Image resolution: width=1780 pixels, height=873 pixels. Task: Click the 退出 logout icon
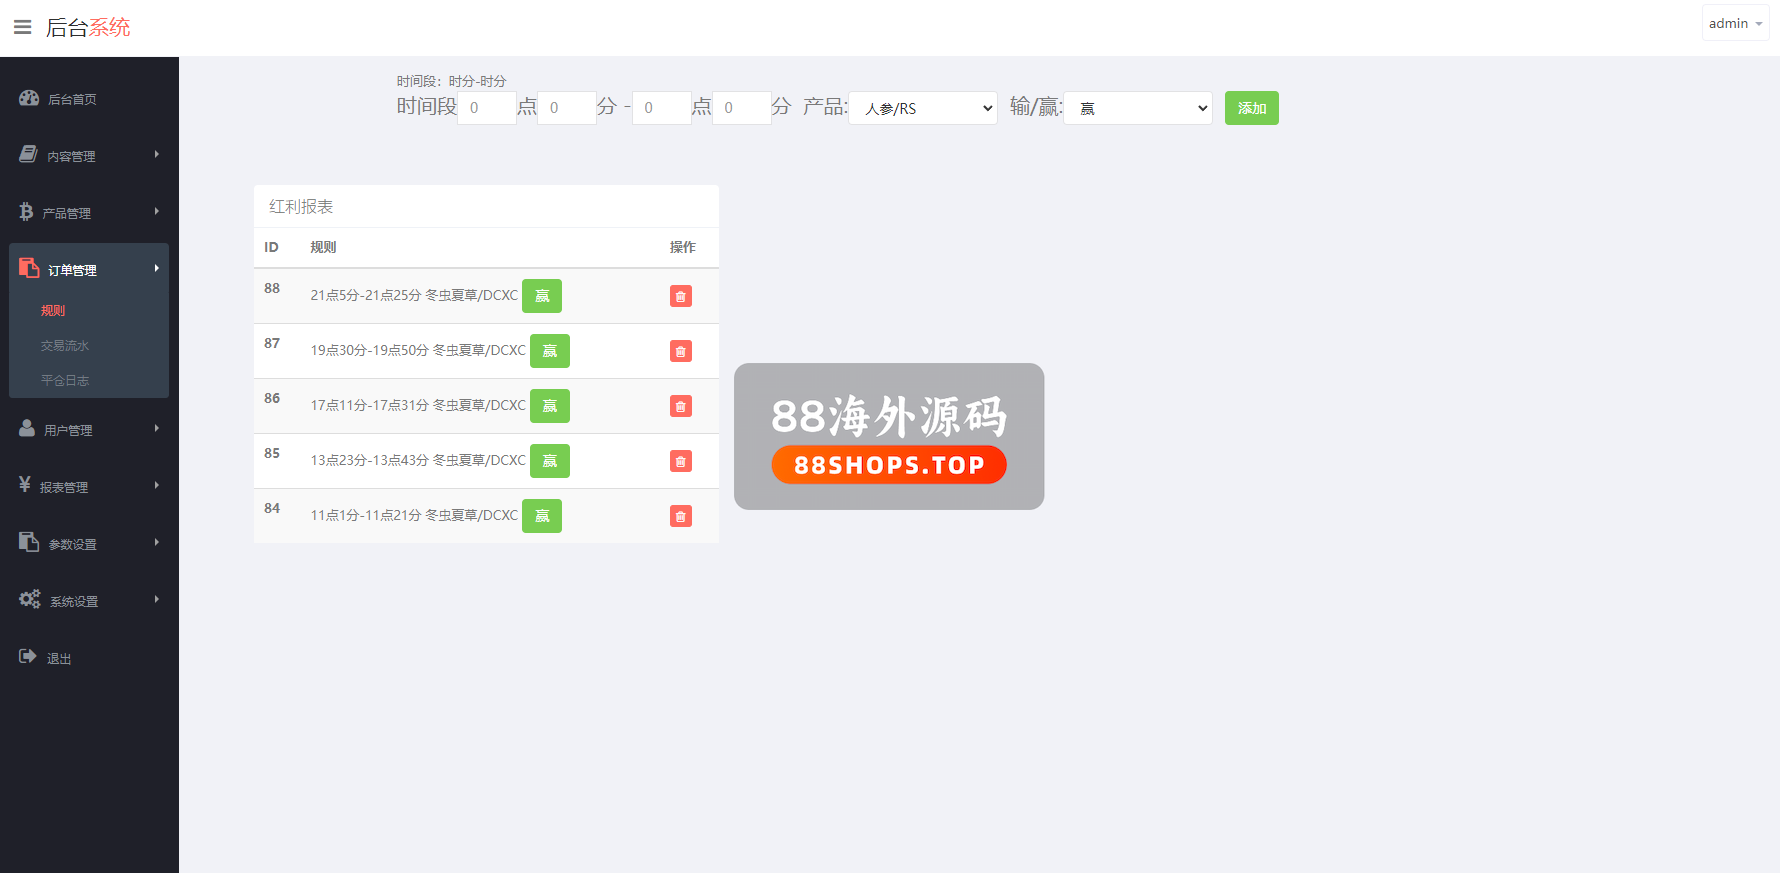[x=28, y=657]
